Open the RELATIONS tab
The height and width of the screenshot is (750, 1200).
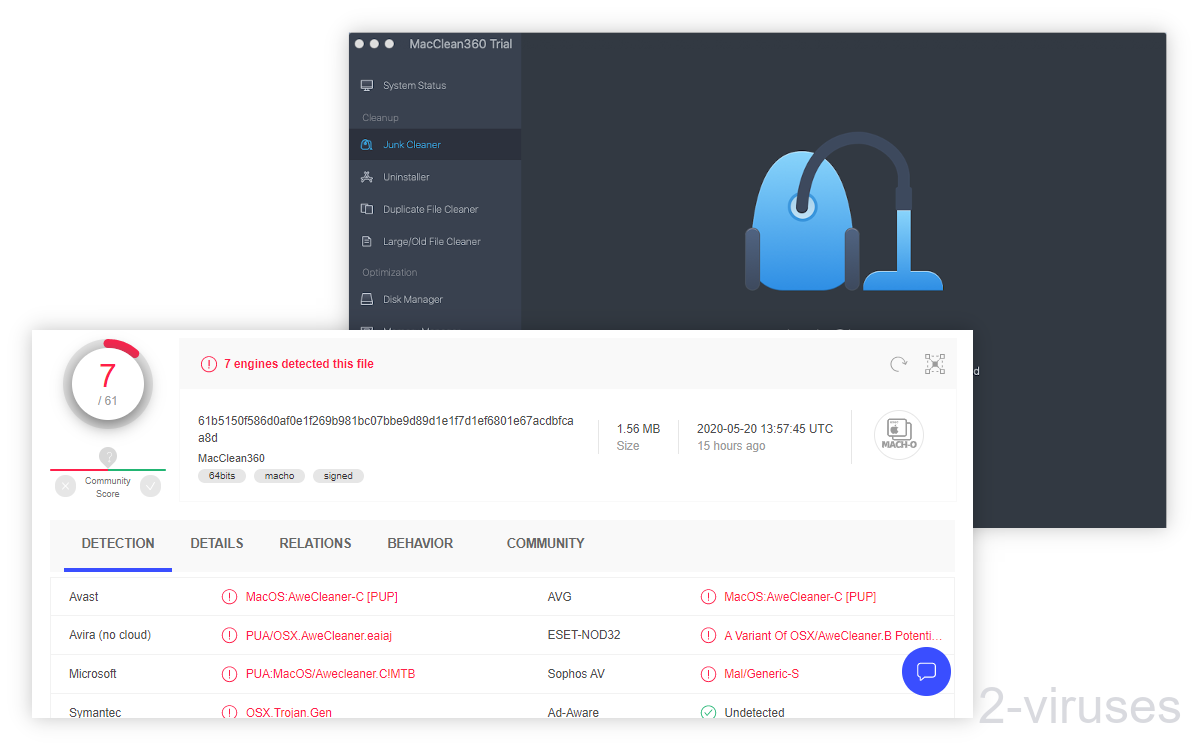tap(315, 543)
